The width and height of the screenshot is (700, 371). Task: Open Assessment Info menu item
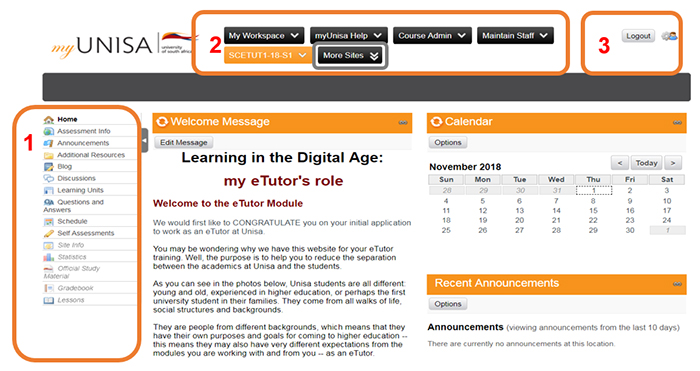click(83, 131)
